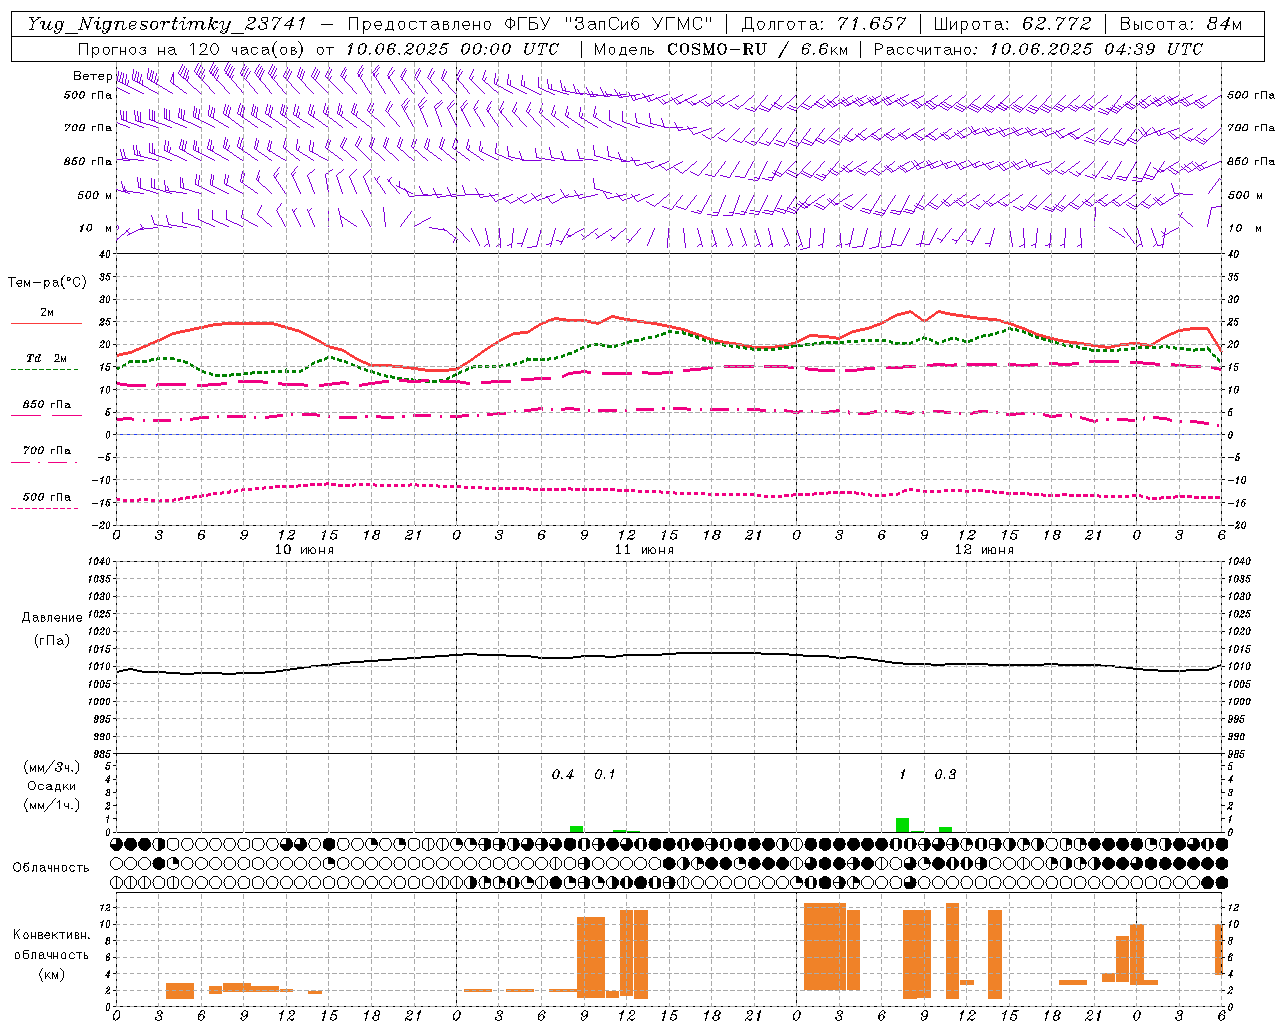This screenshot has width=1280, height=1024.
Task: Click the computed time 10.06.2025 04:39 UTC
Action: (1096, 49)
